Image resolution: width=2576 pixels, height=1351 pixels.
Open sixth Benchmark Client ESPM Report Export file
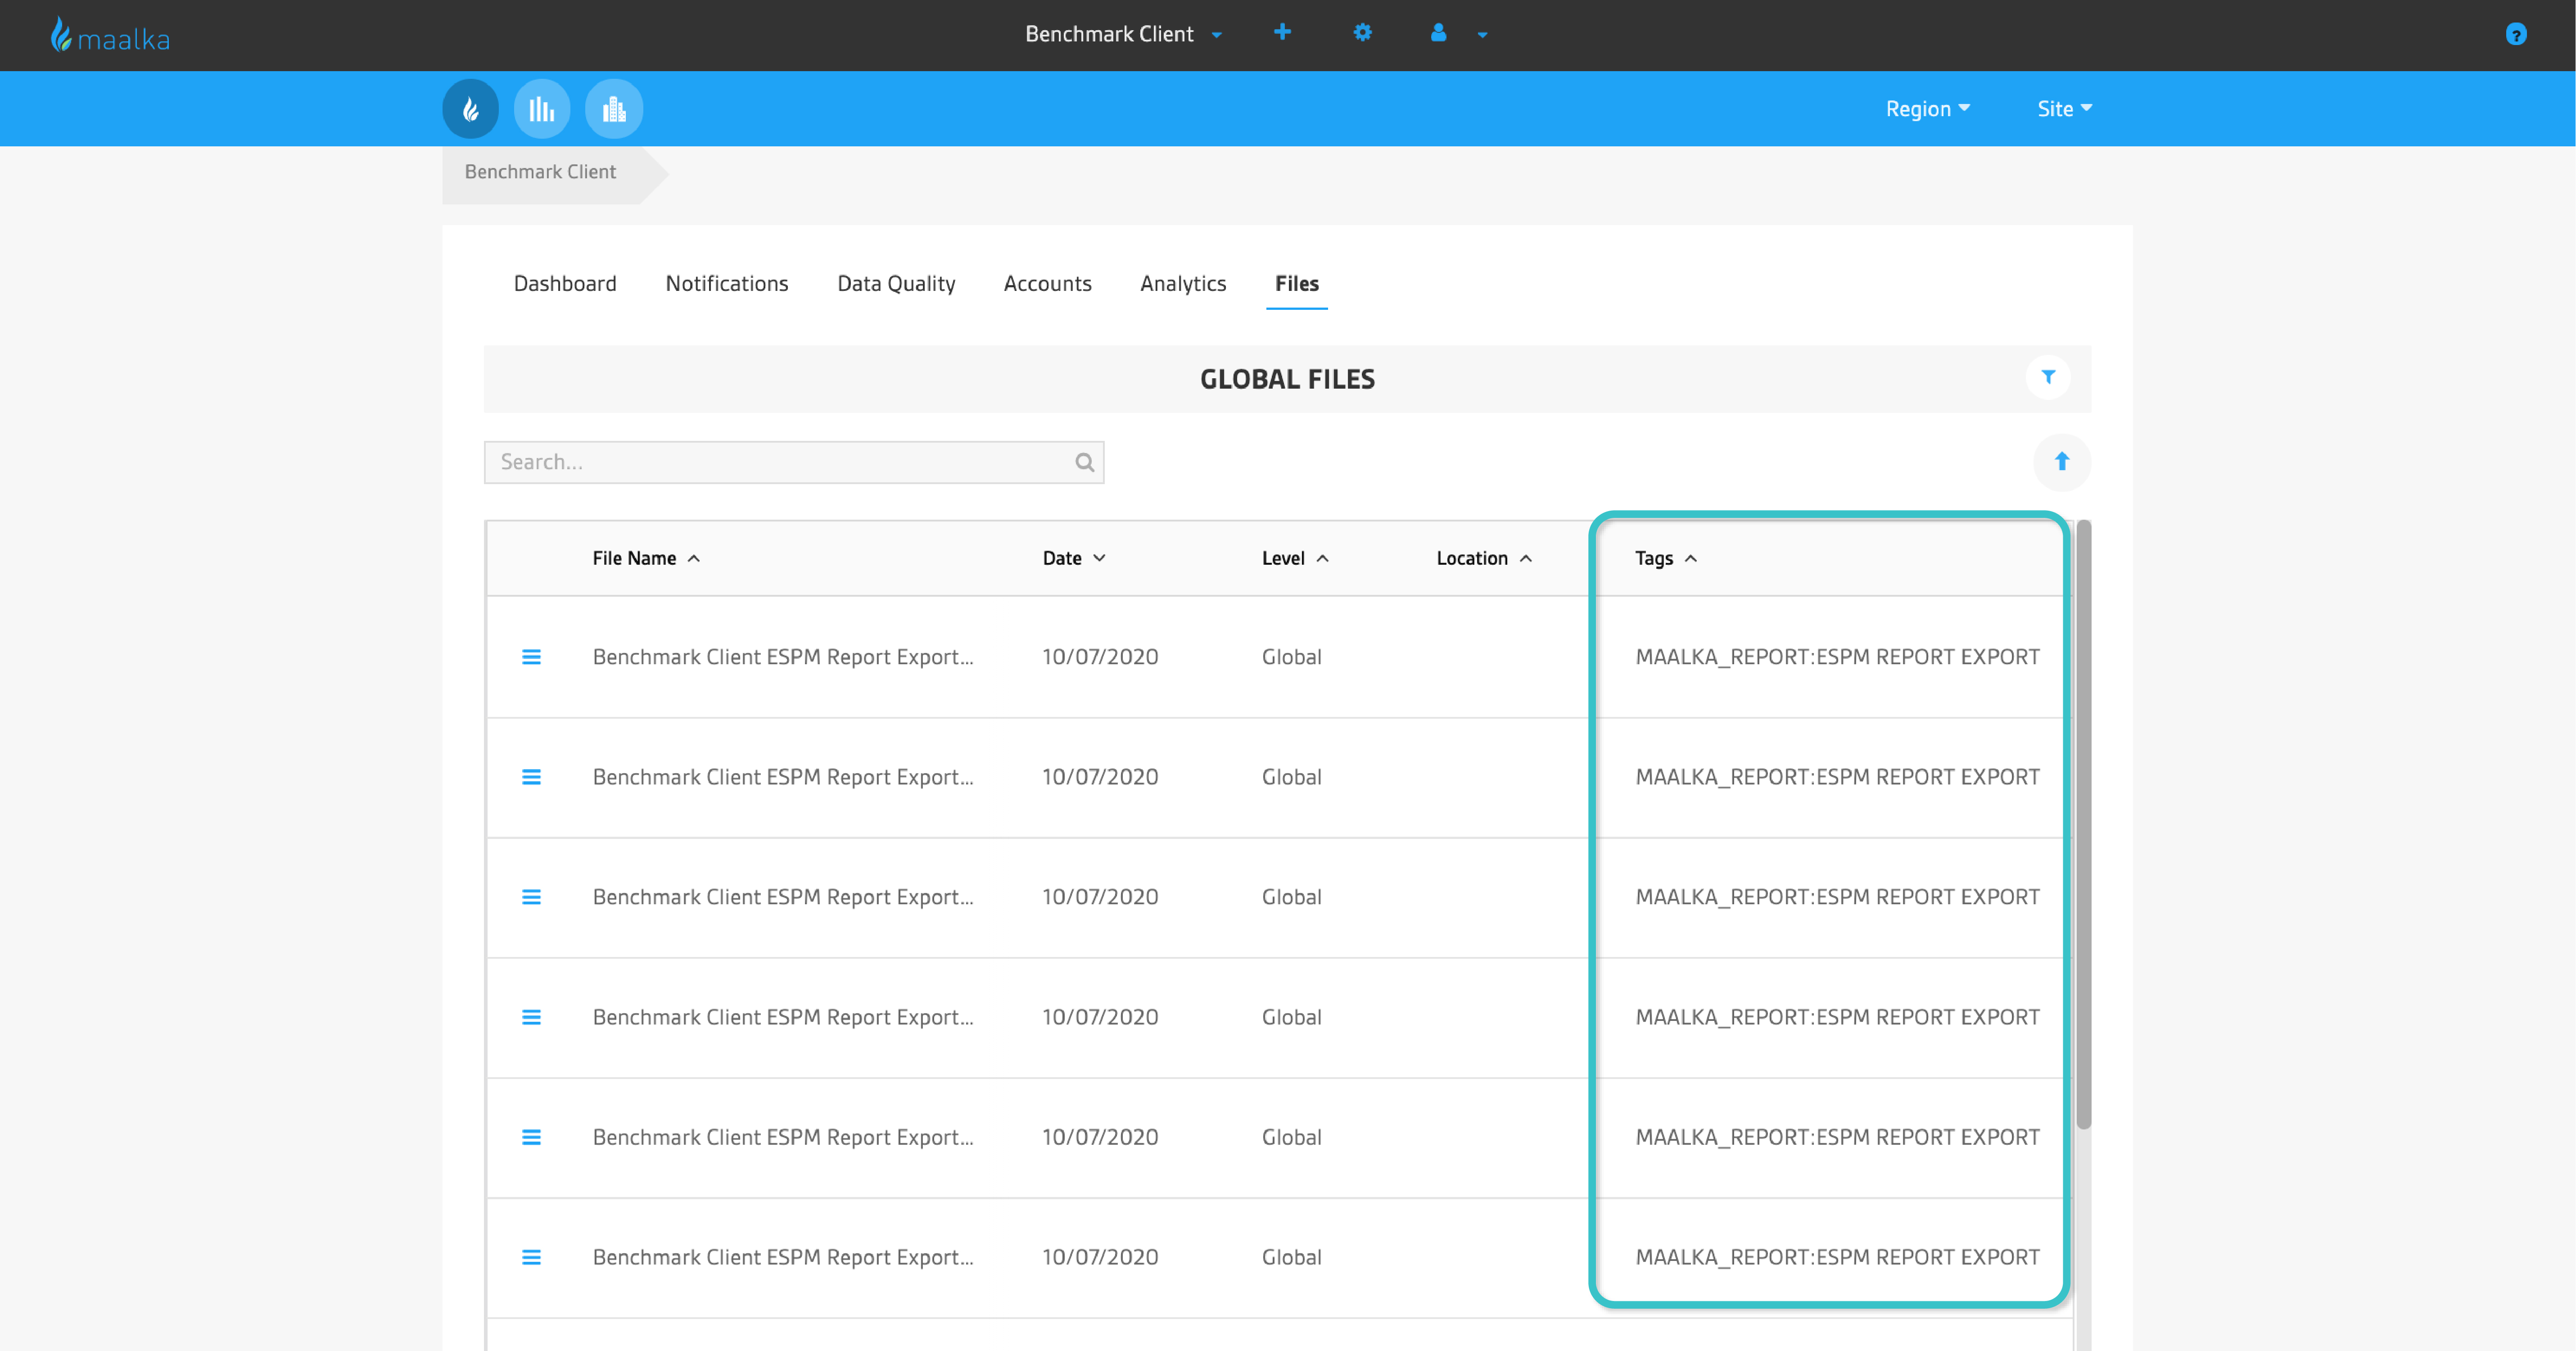783,1257
